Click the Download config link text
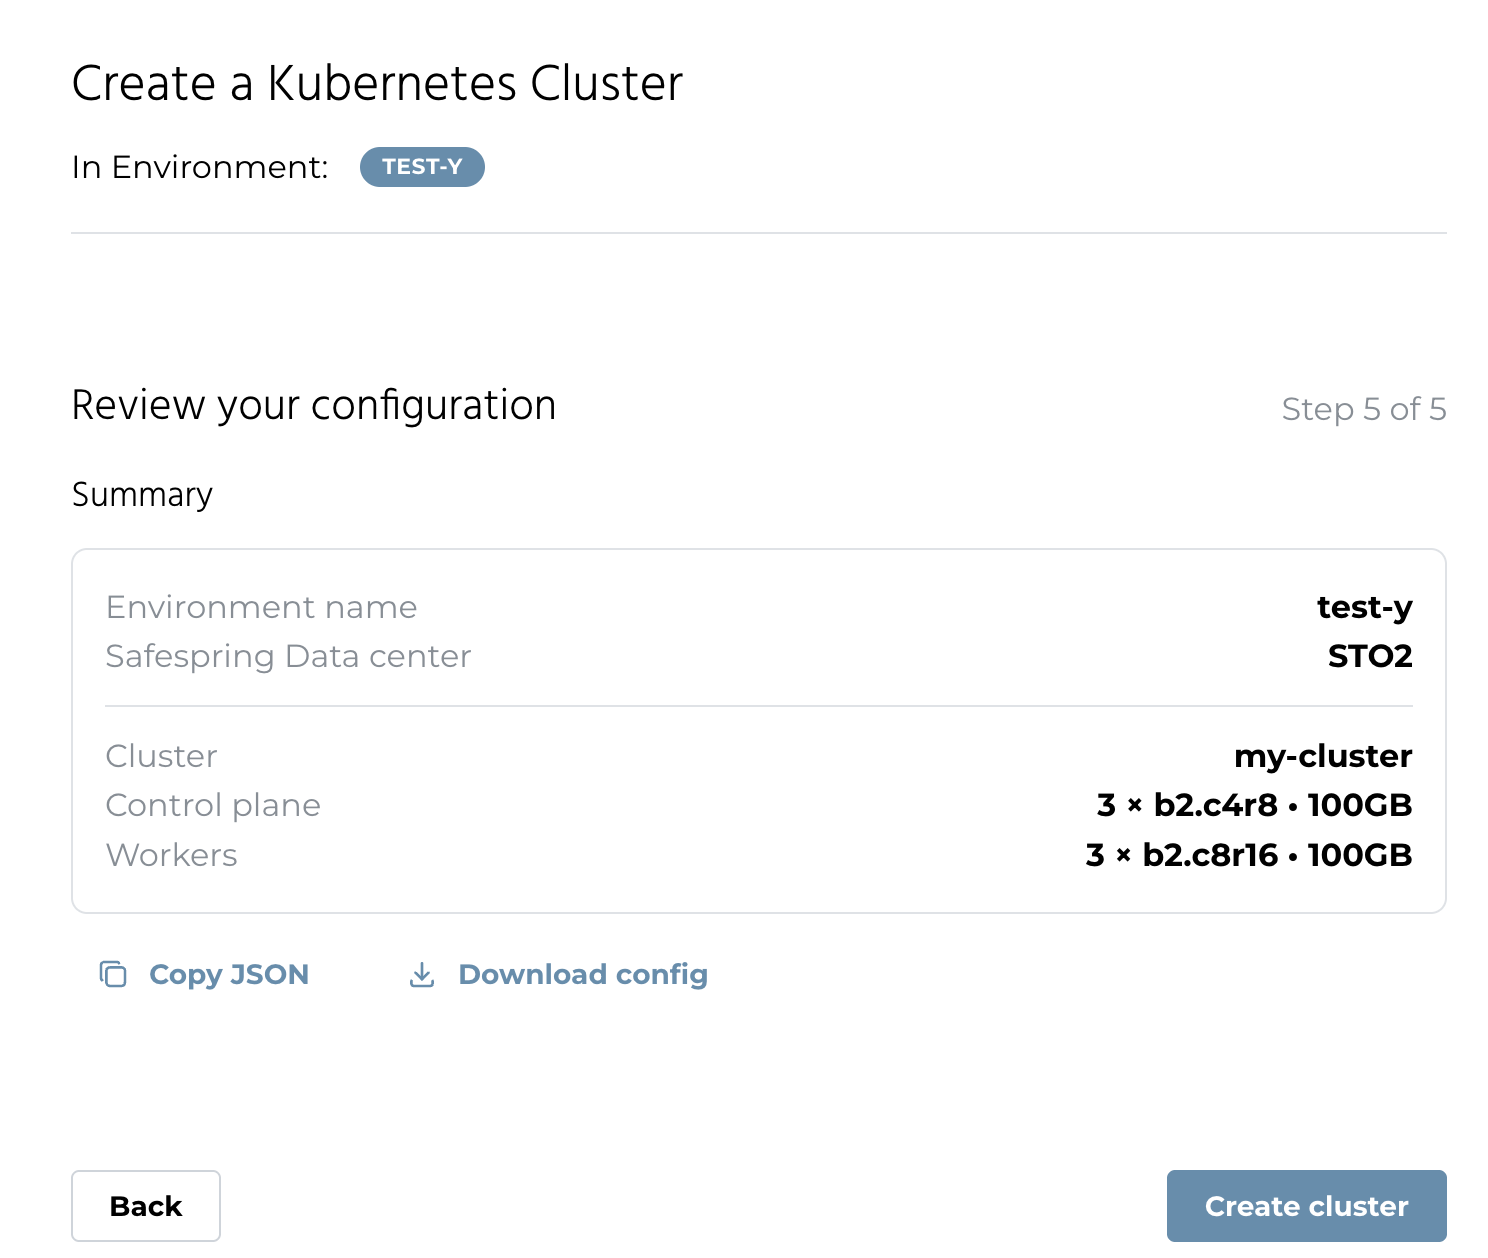 pos(583,974)
